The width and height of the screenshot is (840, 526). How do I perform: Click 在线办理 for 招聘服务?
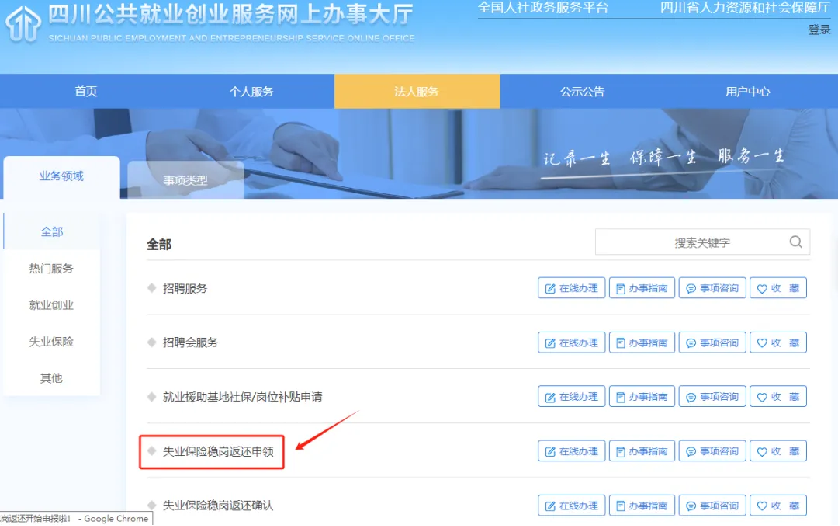click(572, 288)
